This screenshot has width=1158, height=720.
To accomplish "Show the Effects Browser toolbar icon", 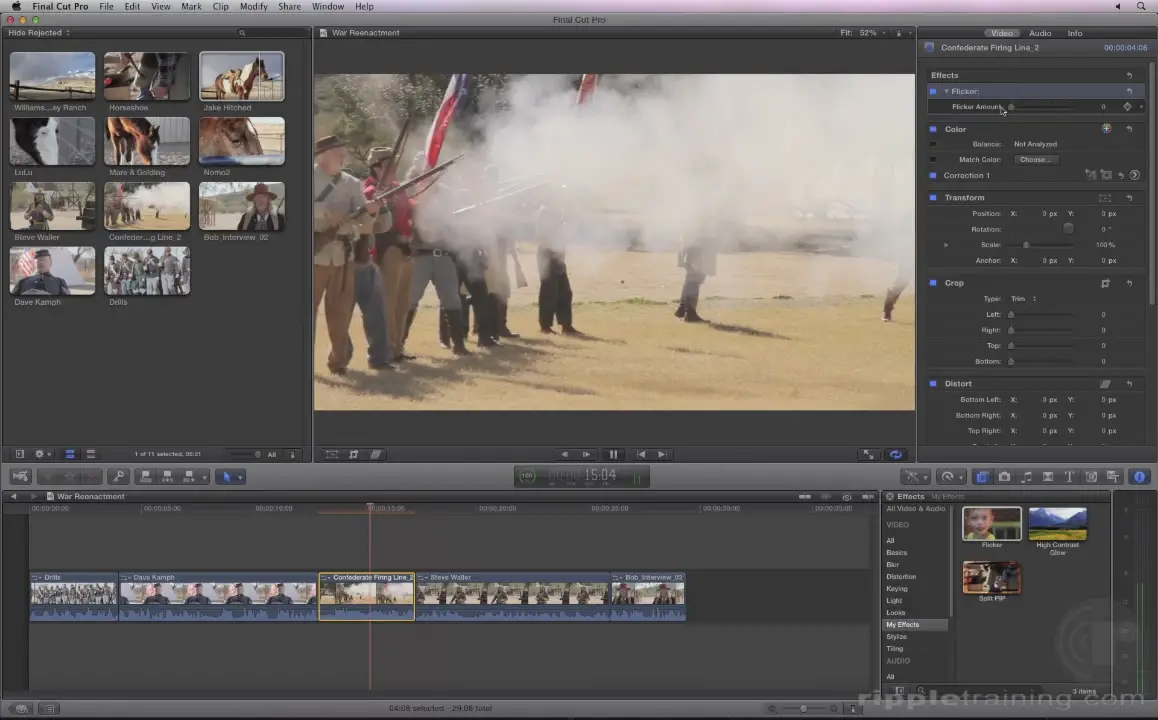I will pos(982,477).
